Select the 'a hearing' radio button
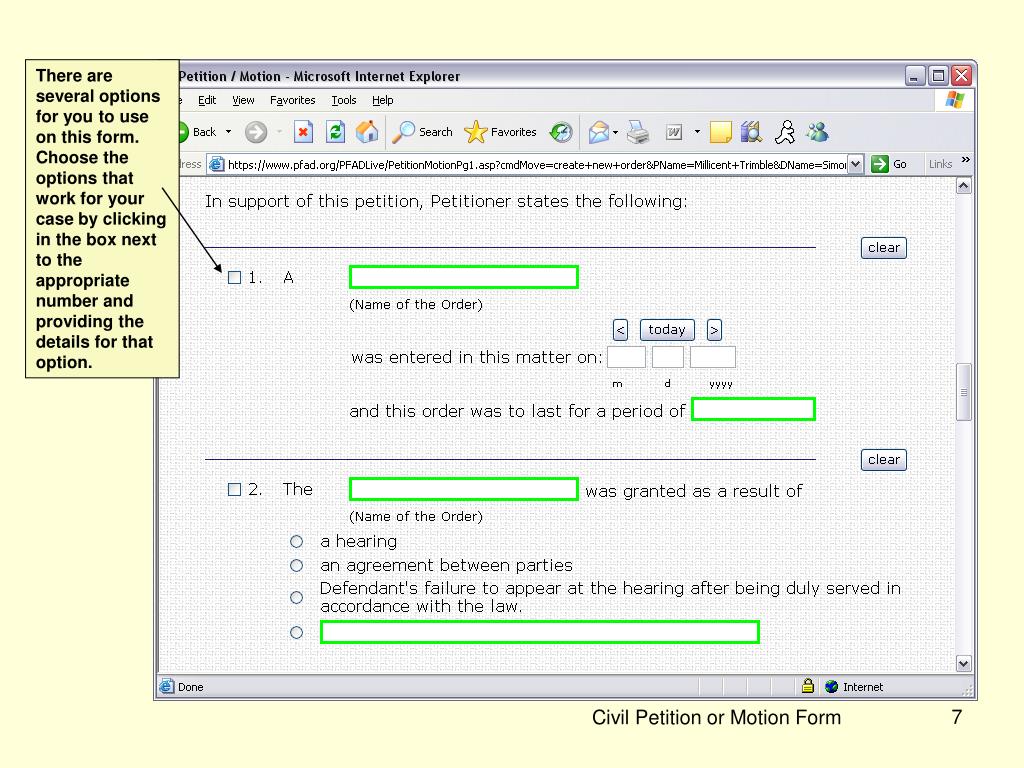The image size is (1024, 768). 296,541
